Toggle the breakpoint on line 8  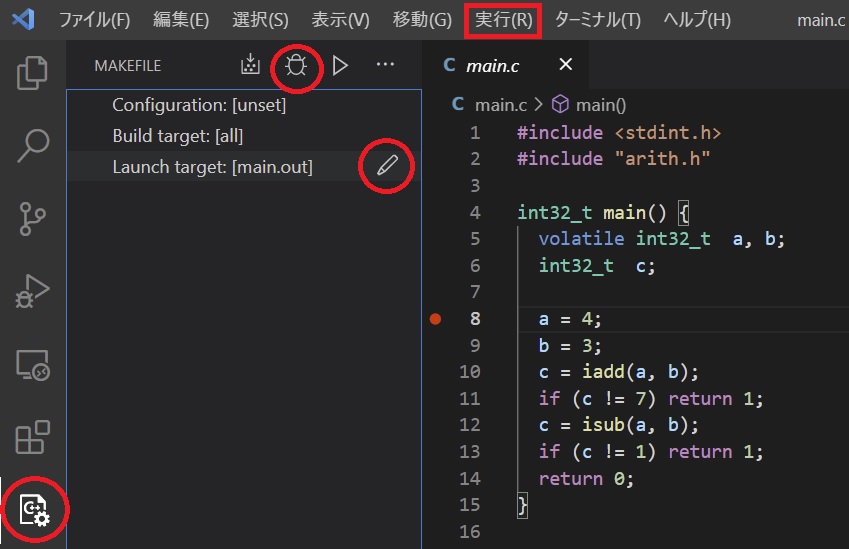click(x=435, y=319)
